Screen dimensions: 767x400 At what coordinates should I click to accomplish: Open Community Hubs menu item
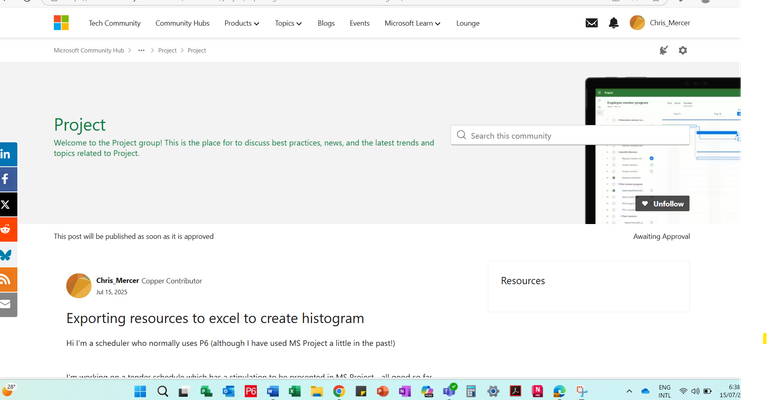(x=182, y=23)
